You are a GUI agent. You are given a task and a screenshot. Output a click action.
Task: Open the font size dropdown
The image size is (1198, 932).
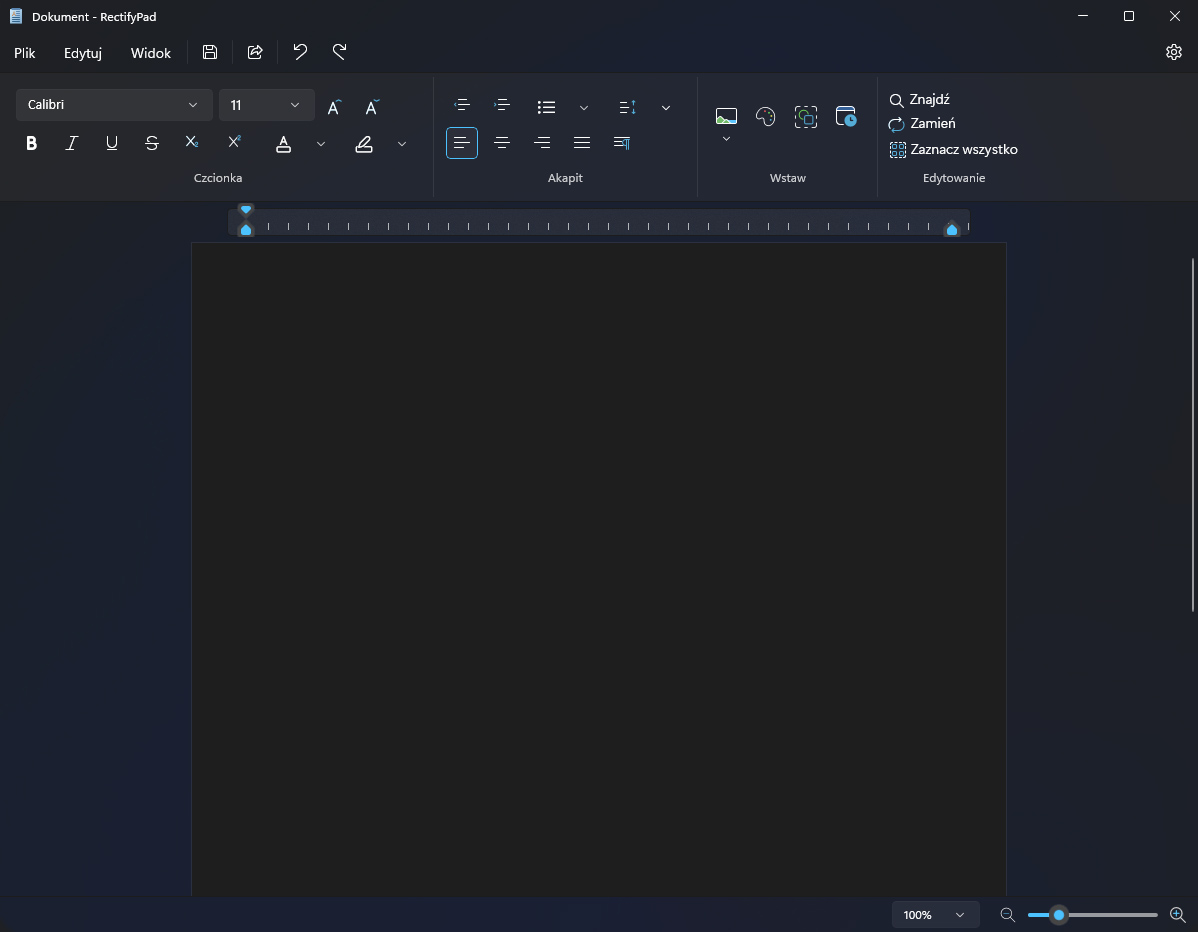(x=266, y=105)
